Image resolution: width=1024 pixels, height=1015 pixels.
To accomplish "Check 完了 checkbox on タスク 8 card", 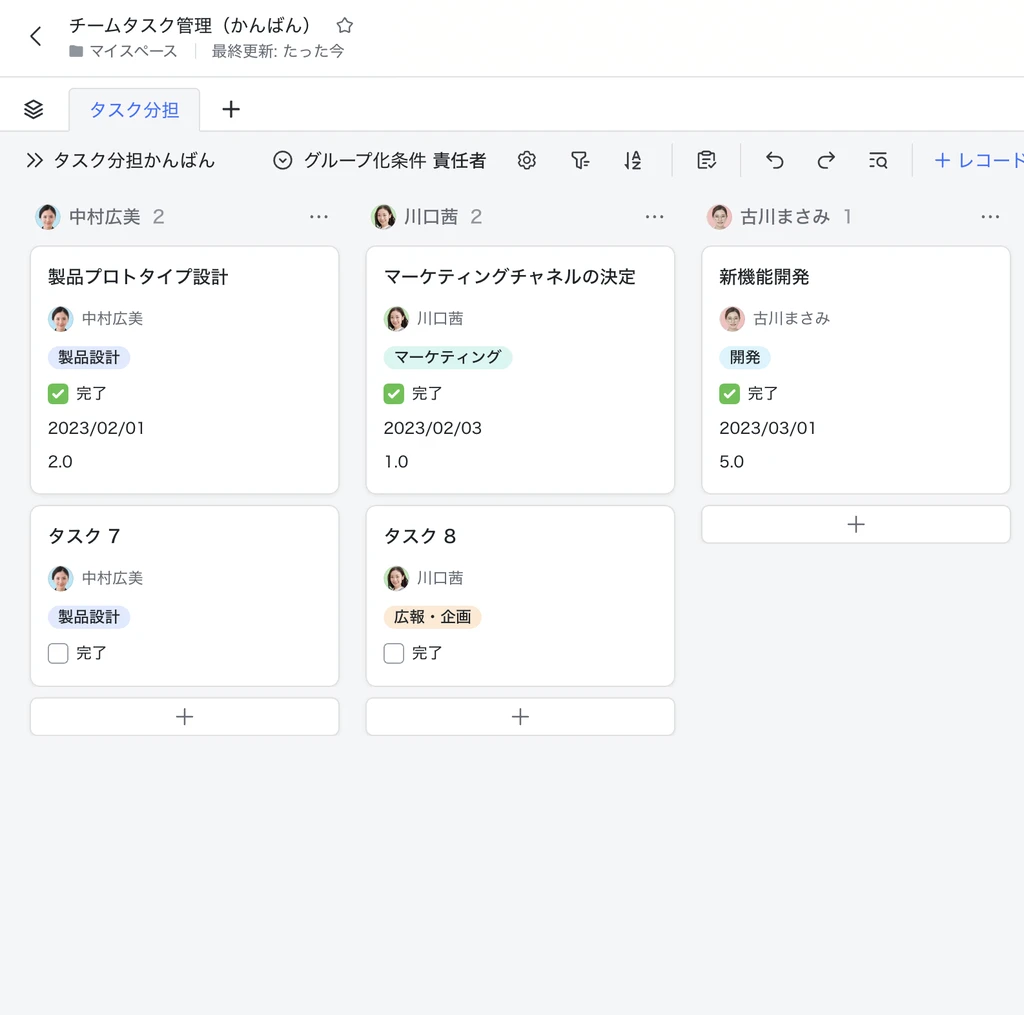I will coord(394,653).
